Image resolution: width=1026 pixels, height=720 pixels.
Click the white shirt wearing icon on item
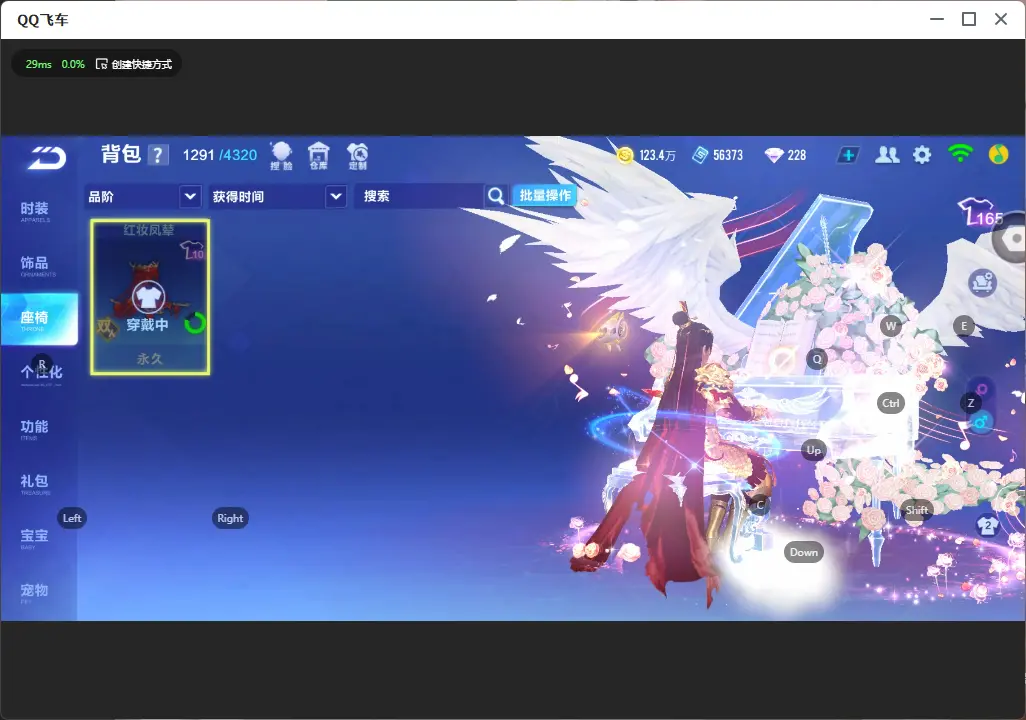click(149, 298)
